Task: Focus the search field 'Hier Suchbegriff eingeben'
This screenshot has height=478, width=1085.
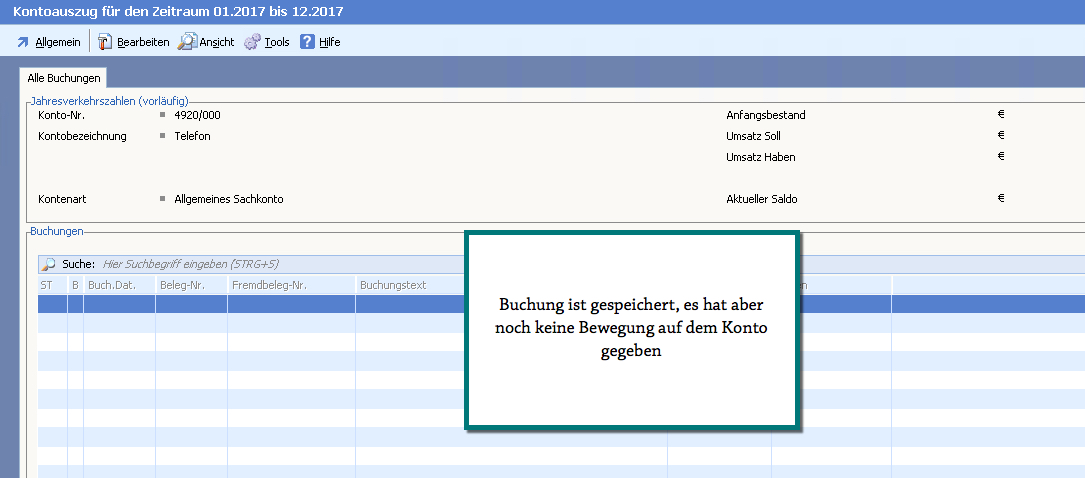Action: pyautogui.click(x=190, y=264)
